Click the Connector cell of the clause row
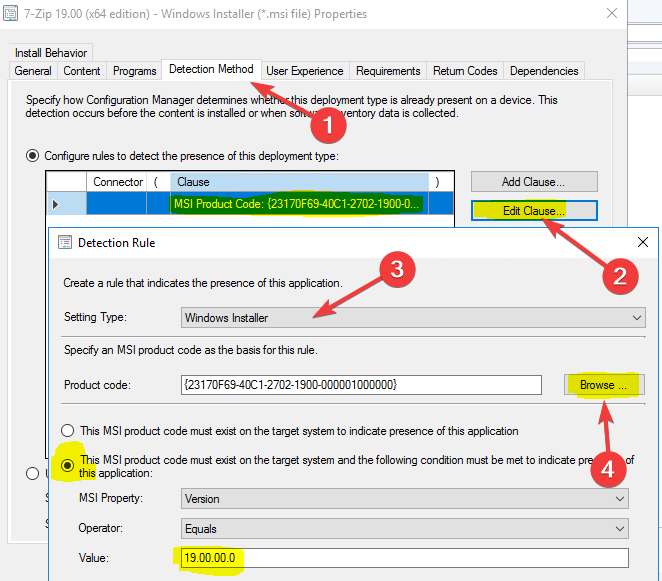662x581 pixels. click(x=117, y=204)
